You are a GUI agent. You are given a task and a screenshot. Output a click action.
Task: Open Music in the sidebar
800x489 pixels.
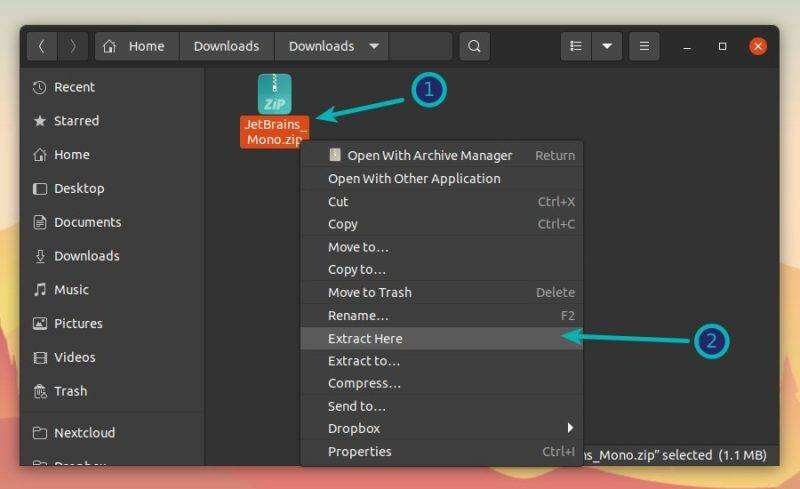pyautogui.click(x=112, y=290)
